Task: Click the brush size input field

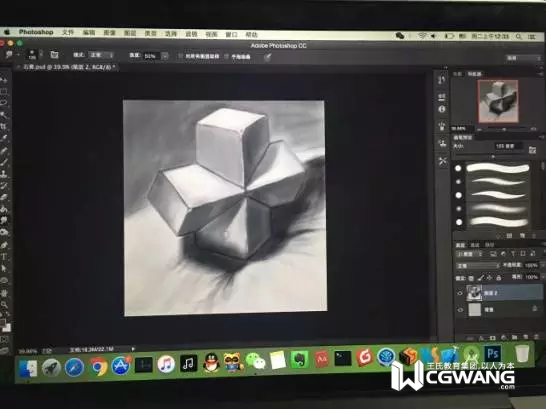Action: click(x=508, y=146)
